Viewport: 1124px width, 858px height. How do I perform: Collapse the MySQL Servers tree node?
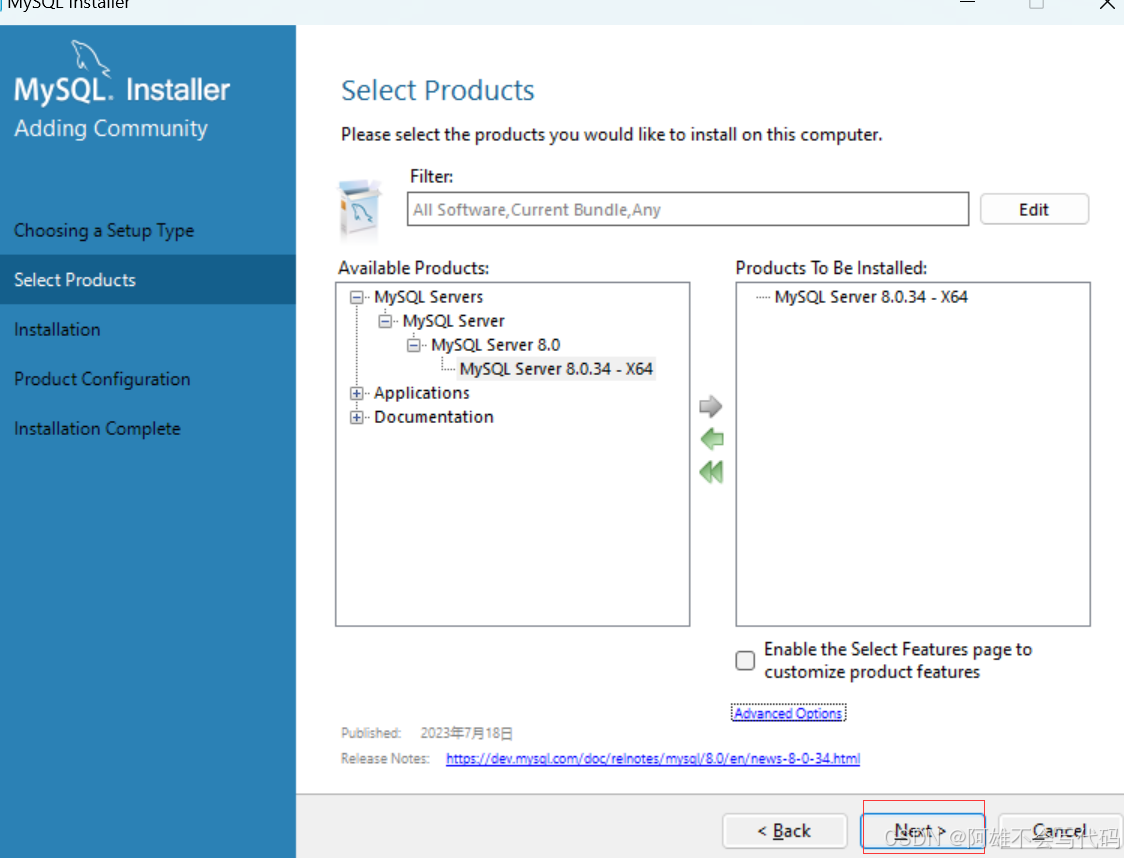pyautogui.click(x=356, y=297)
